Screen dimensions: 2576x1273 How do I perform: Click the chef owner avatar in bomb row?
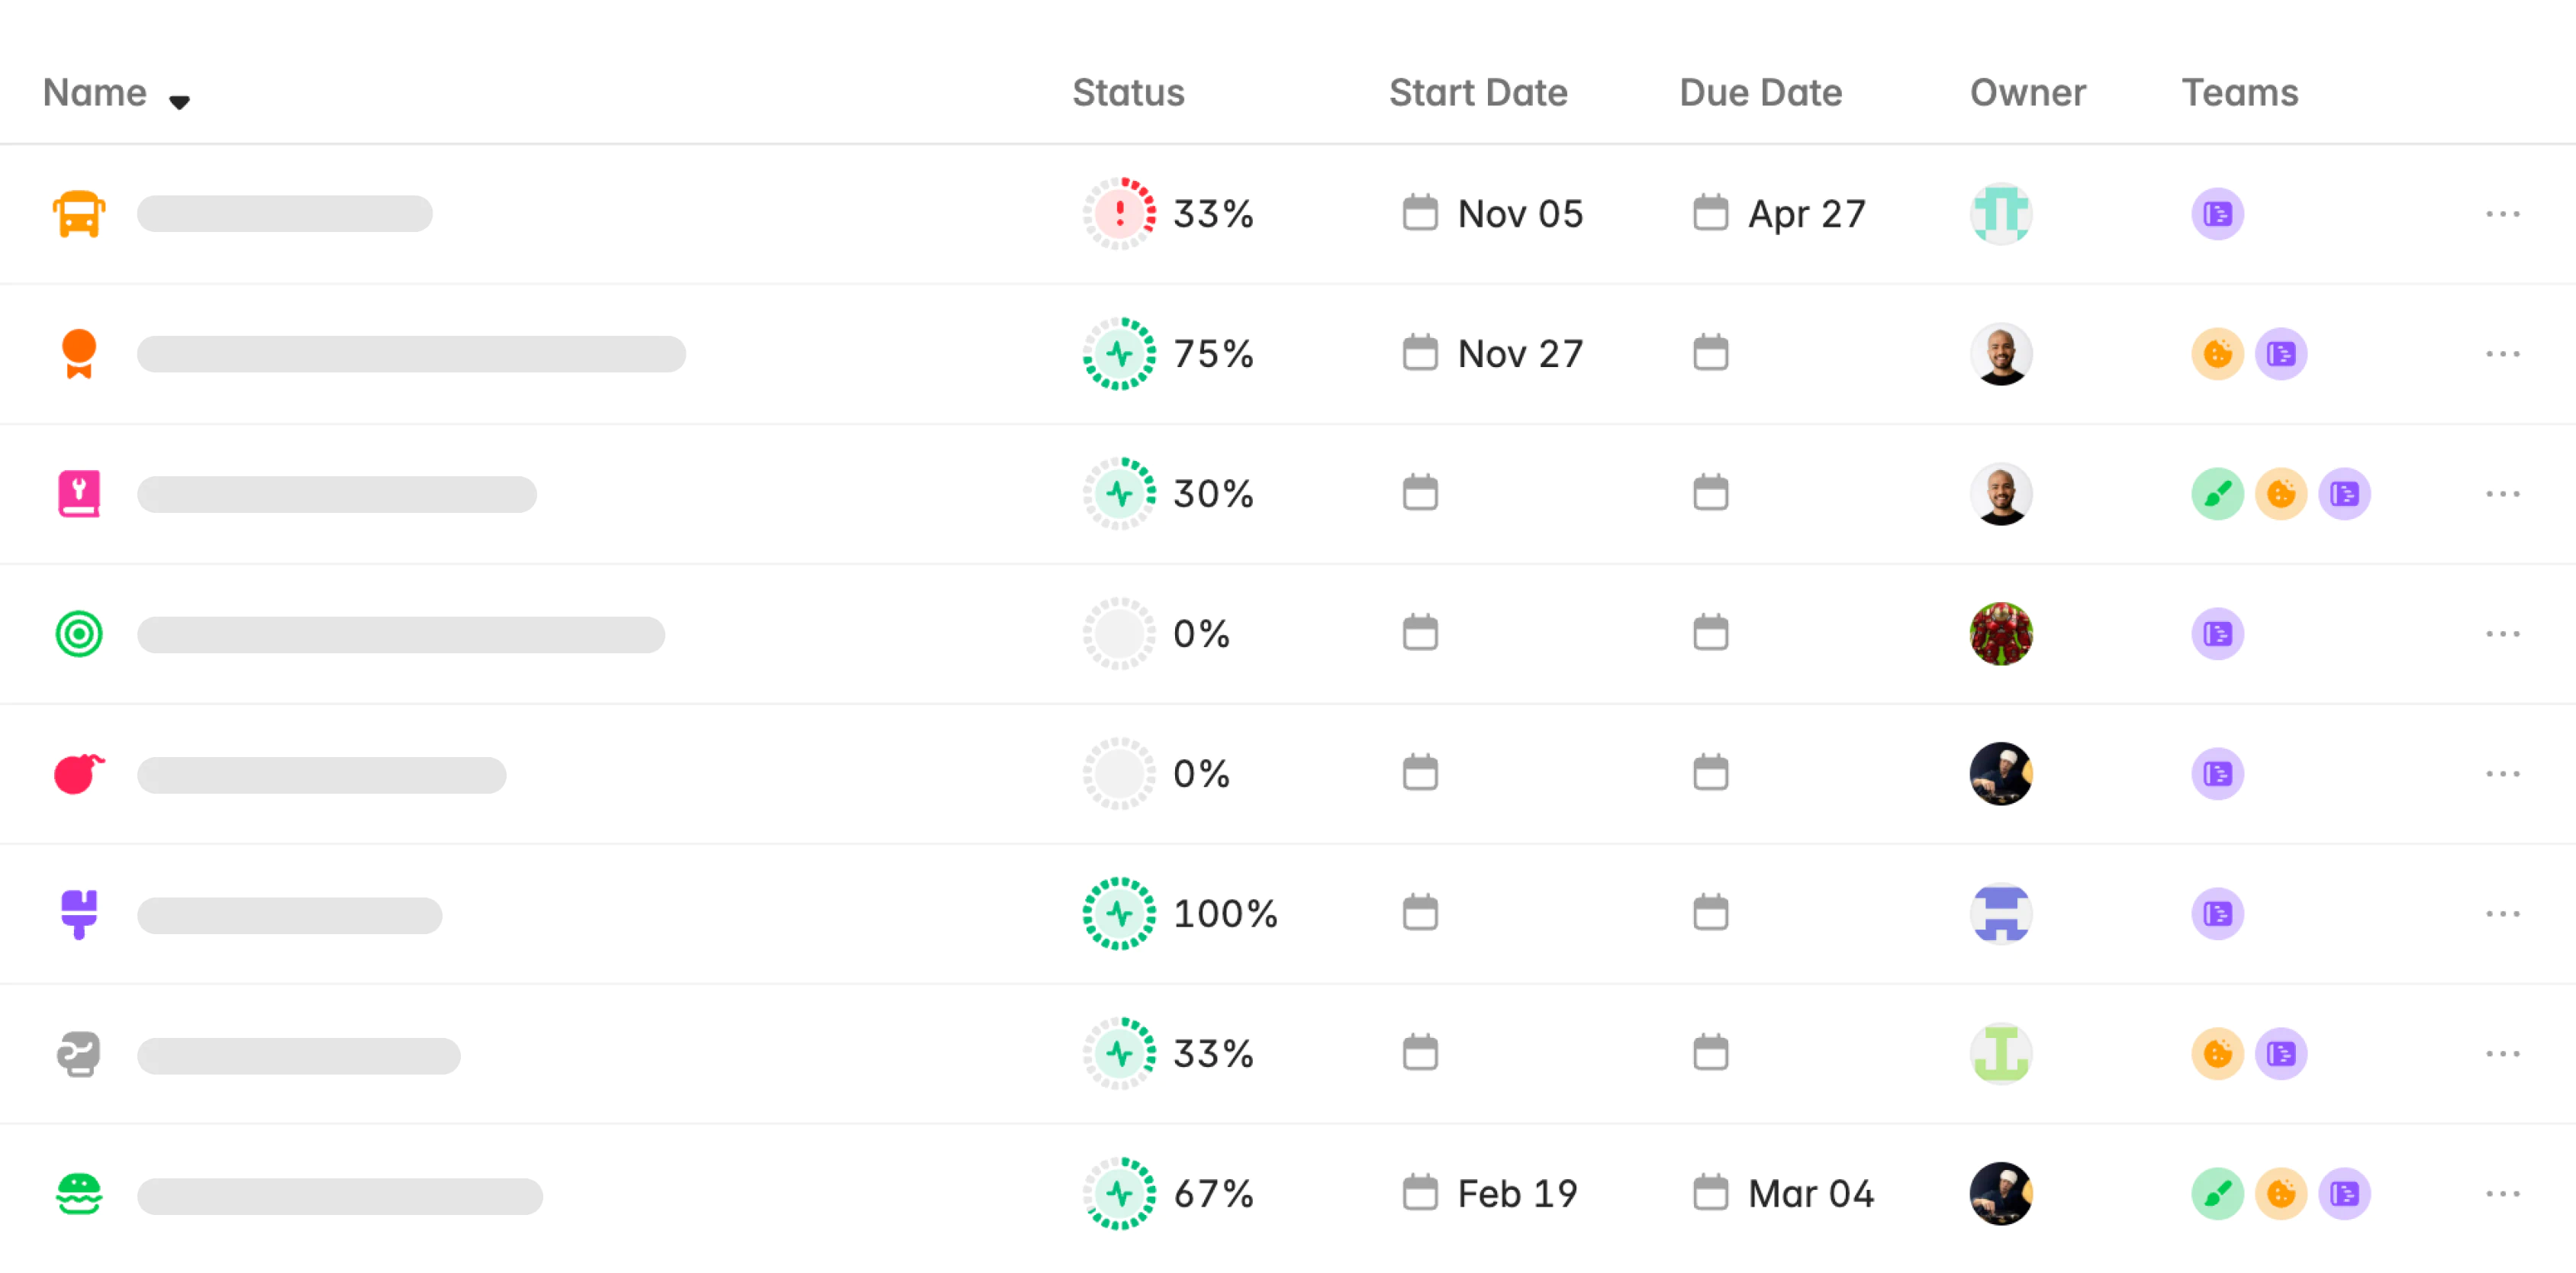coord(2001,773)
